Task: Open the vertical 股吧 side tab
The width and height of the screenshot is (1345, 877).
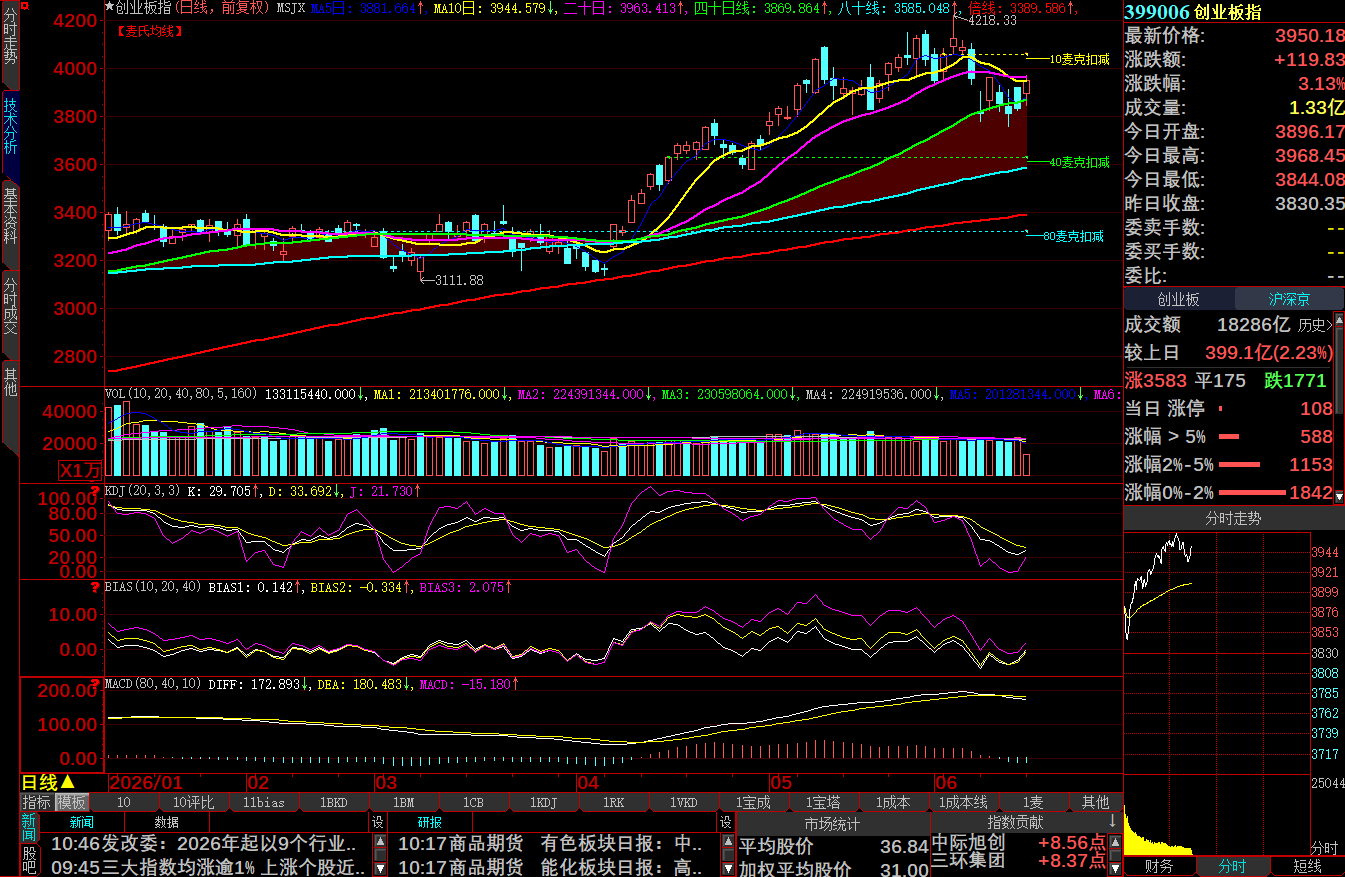Action: (29, 861)
